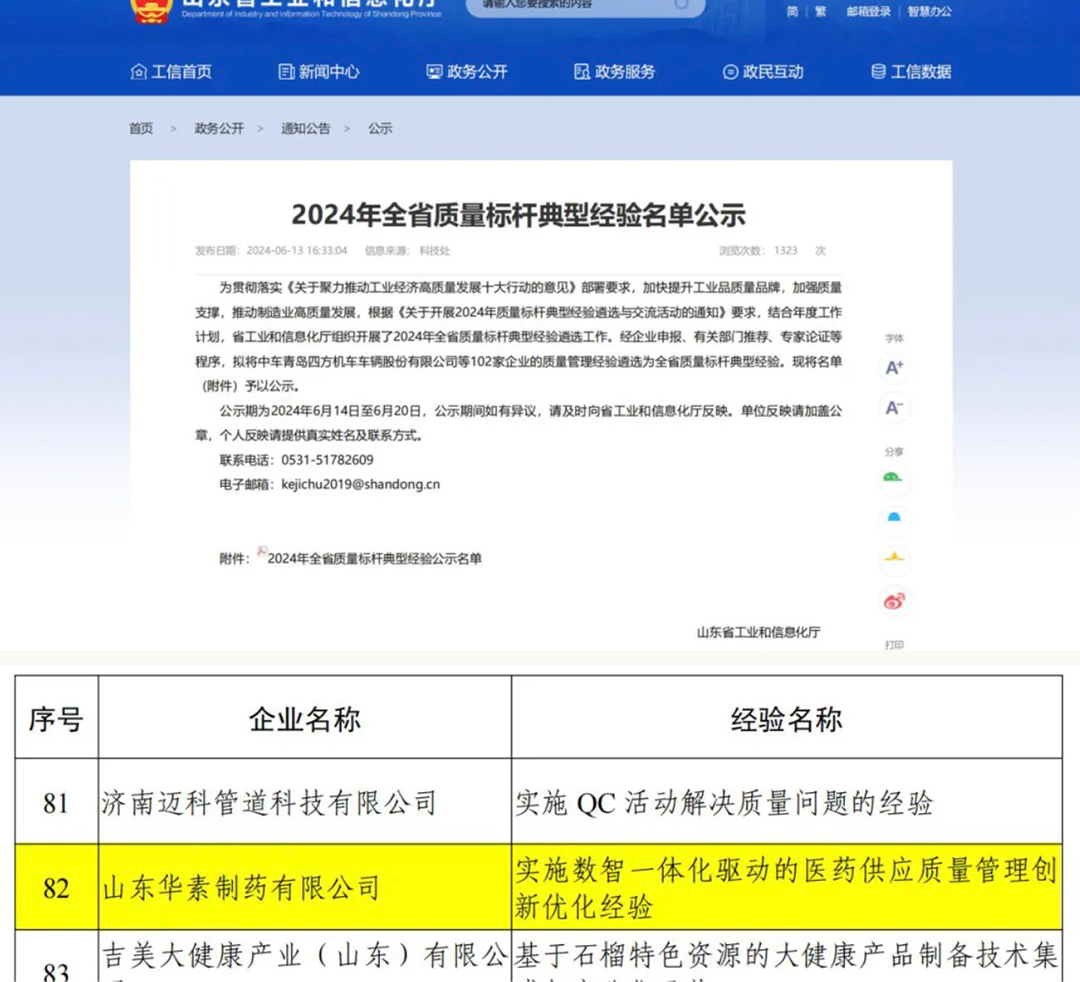Share via yellow Qzone star icon
Screen dimensions: 1080x982
click(x=894, y=558)
